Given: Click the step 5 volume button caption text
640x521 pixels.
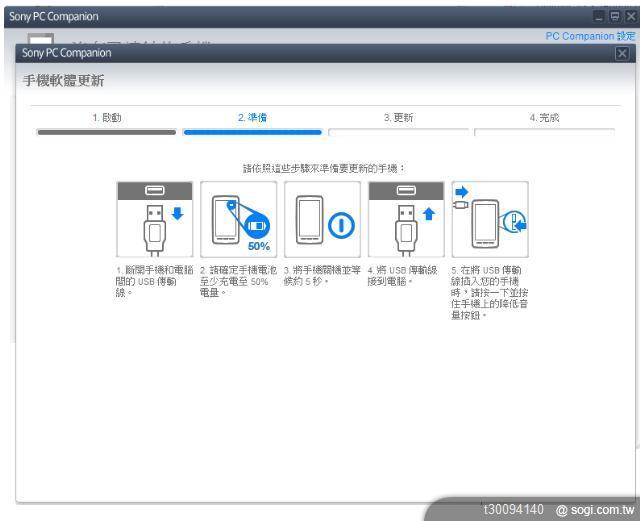Looking at the screenshot, I should (490, 292).
